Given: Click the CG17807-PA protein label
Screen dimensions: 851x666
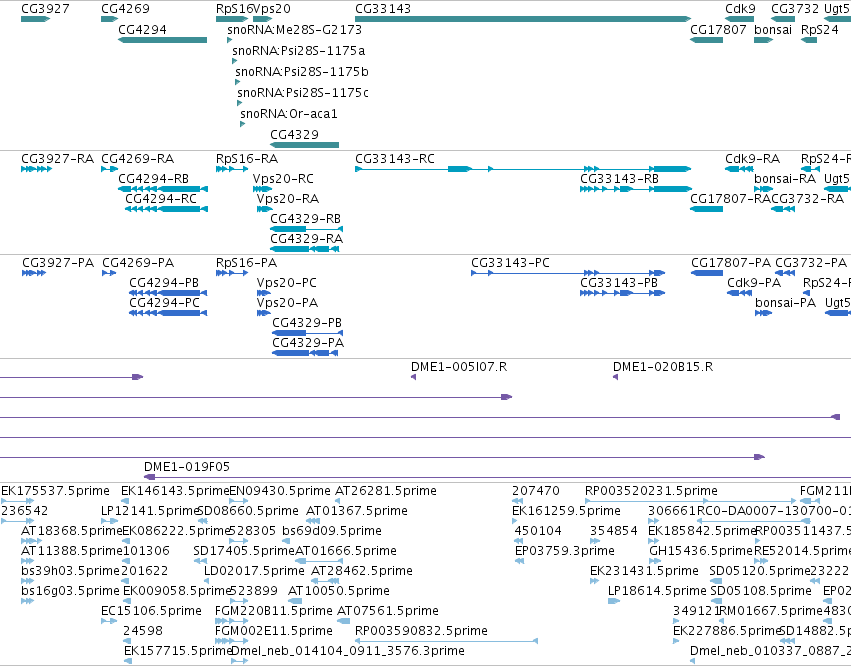Looking at the screenshot, I should [x=731, y=263].
